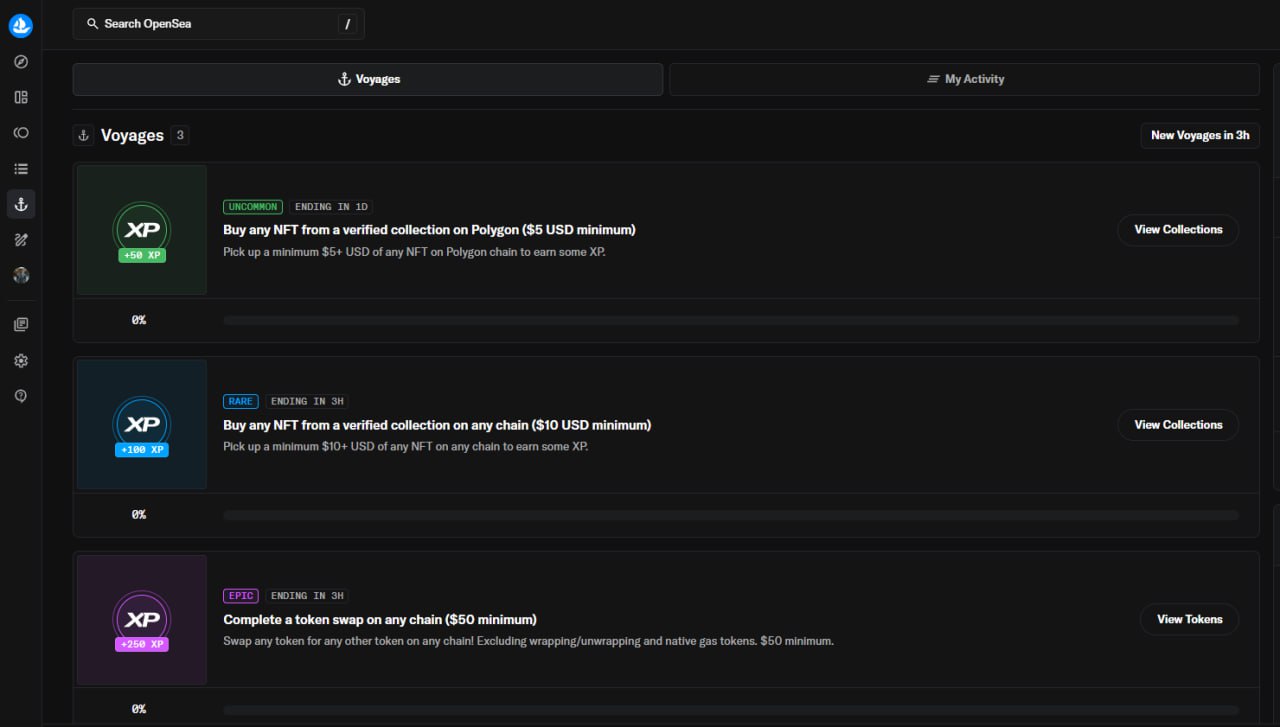Click description 'Swap any token for any other token...'
This screenshot has width=1280, height=727.
[x=528, y=641]
